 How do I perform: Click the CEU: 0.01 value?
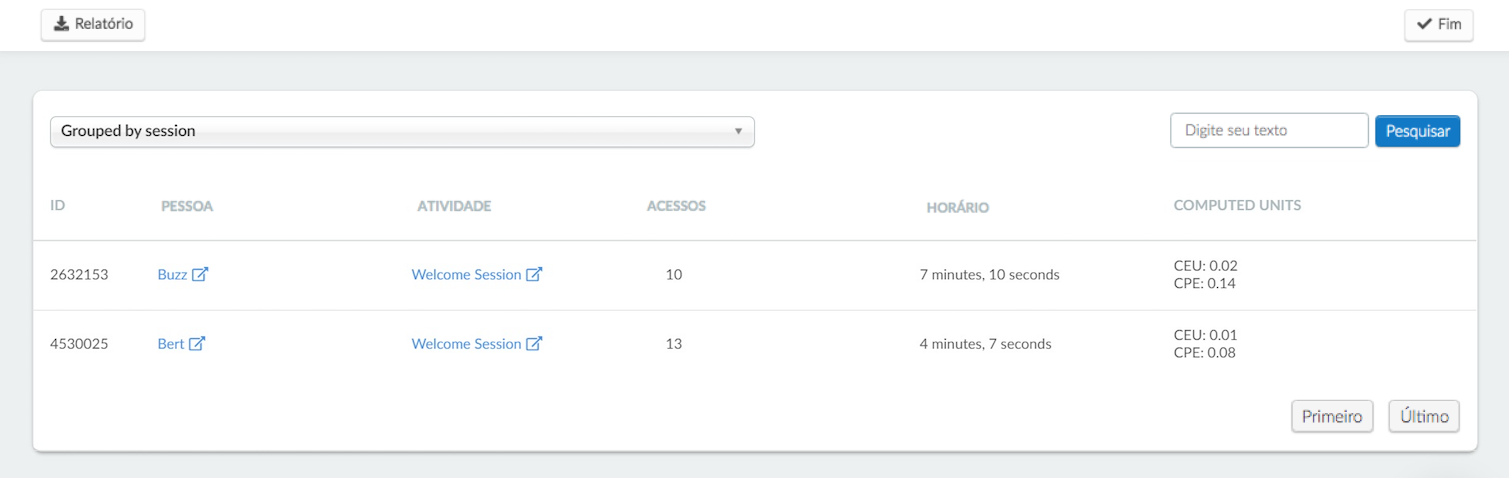(x=1205, y=334)
